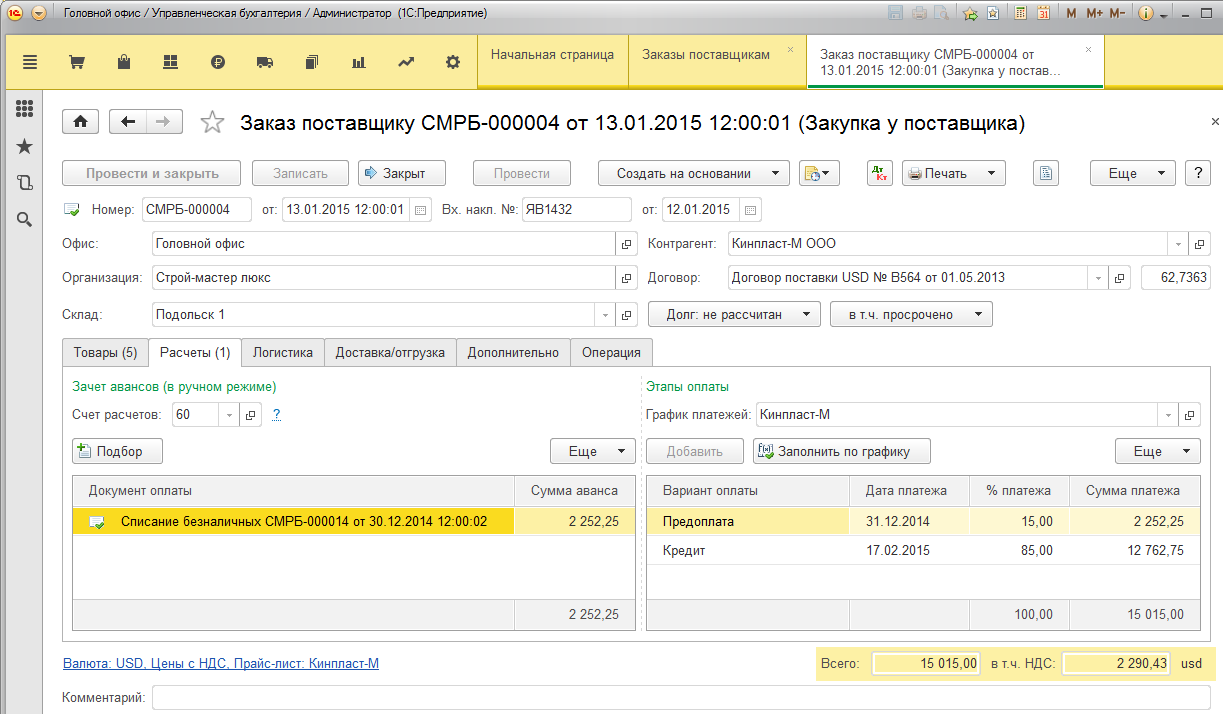1223x714 pixels.
Task: Go to the home page button
Action: pos(80,121)
